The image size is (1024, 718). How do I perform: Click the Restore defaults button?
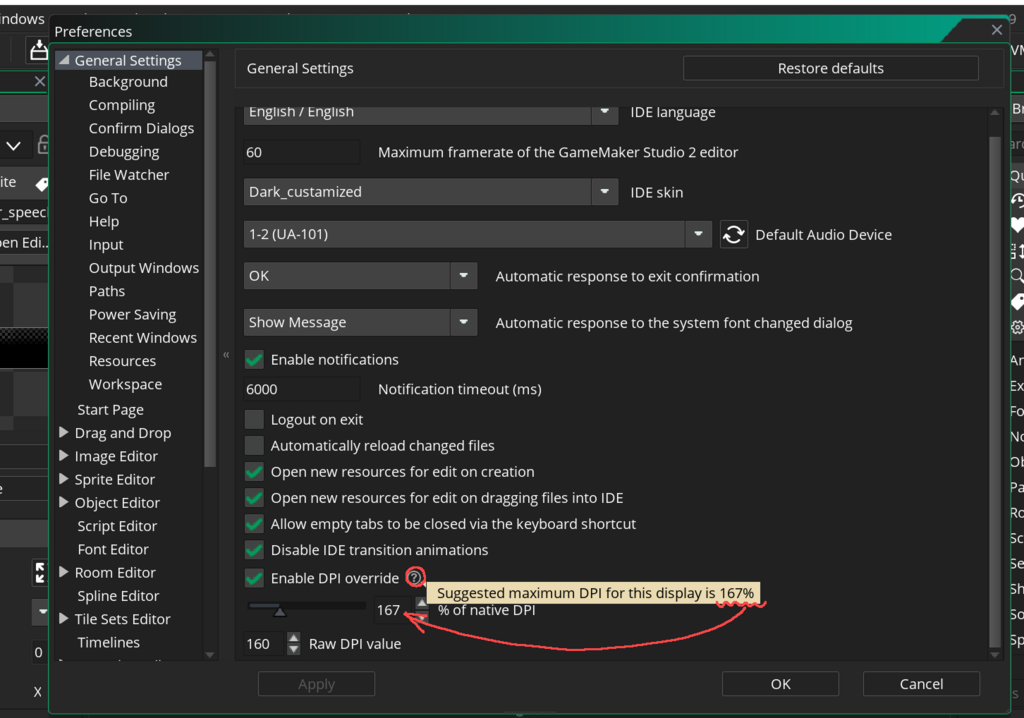pyautogui.click(x=830, y=68)
